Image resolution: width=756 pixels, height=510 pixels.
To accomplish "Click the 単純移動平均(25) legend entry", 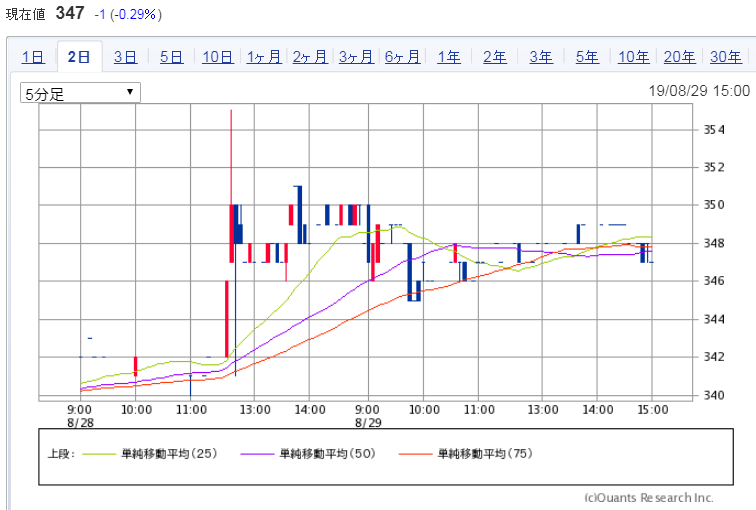I will (x=169, y=454).
